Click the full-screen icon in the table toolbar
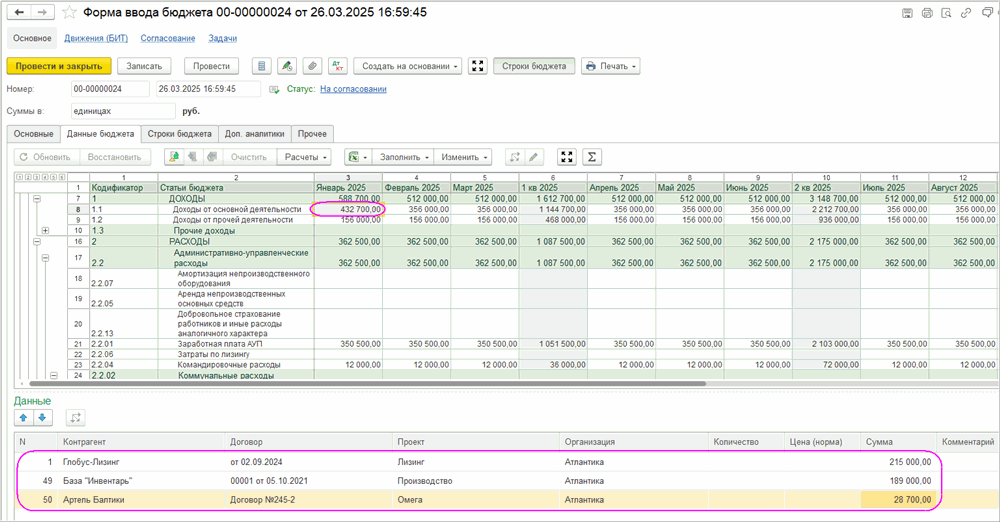 point(567,157)
